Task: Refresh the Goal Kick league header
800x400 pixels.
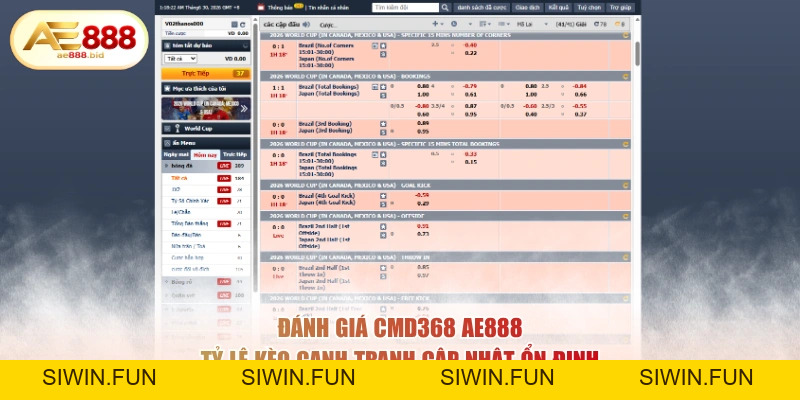Action: pyautogui.click(x=625, y=185)
